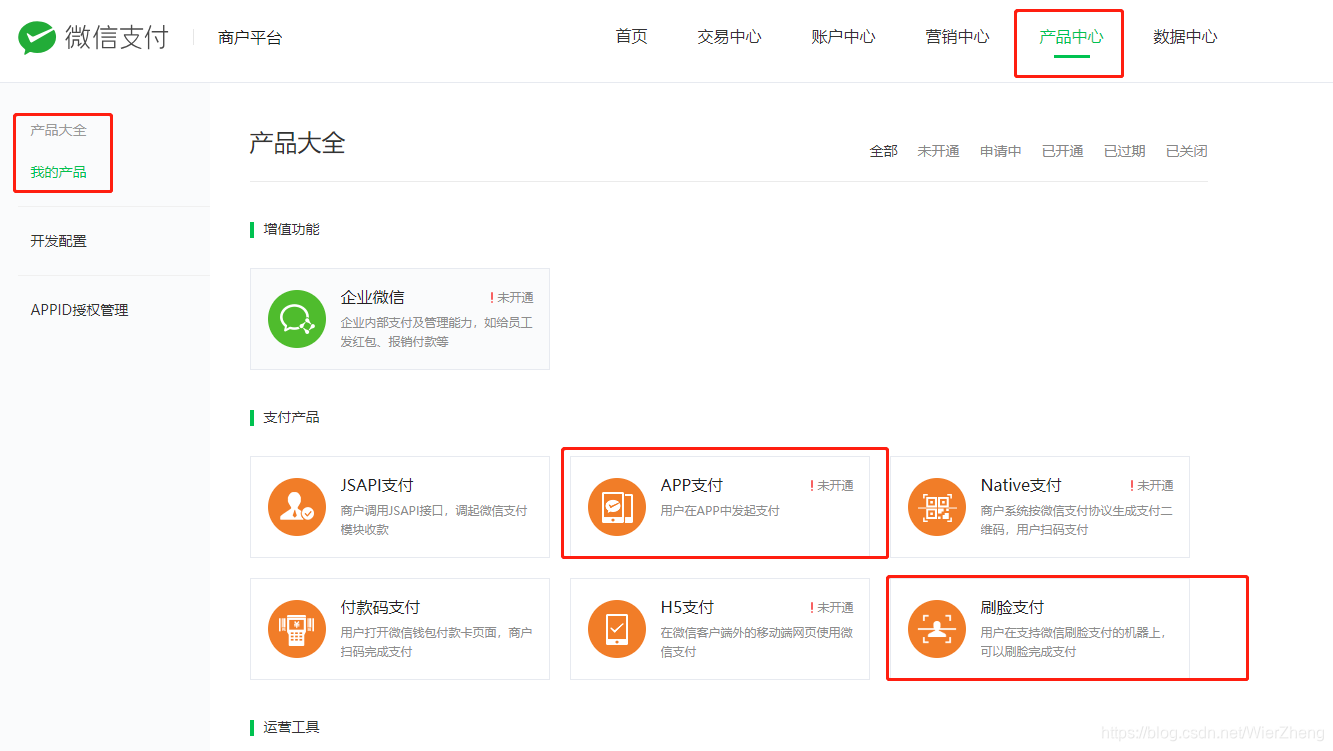Click the Native支付 description text
This screenshot has height=751, width=1333.
pyautogui.click(x=1077, y=520)
